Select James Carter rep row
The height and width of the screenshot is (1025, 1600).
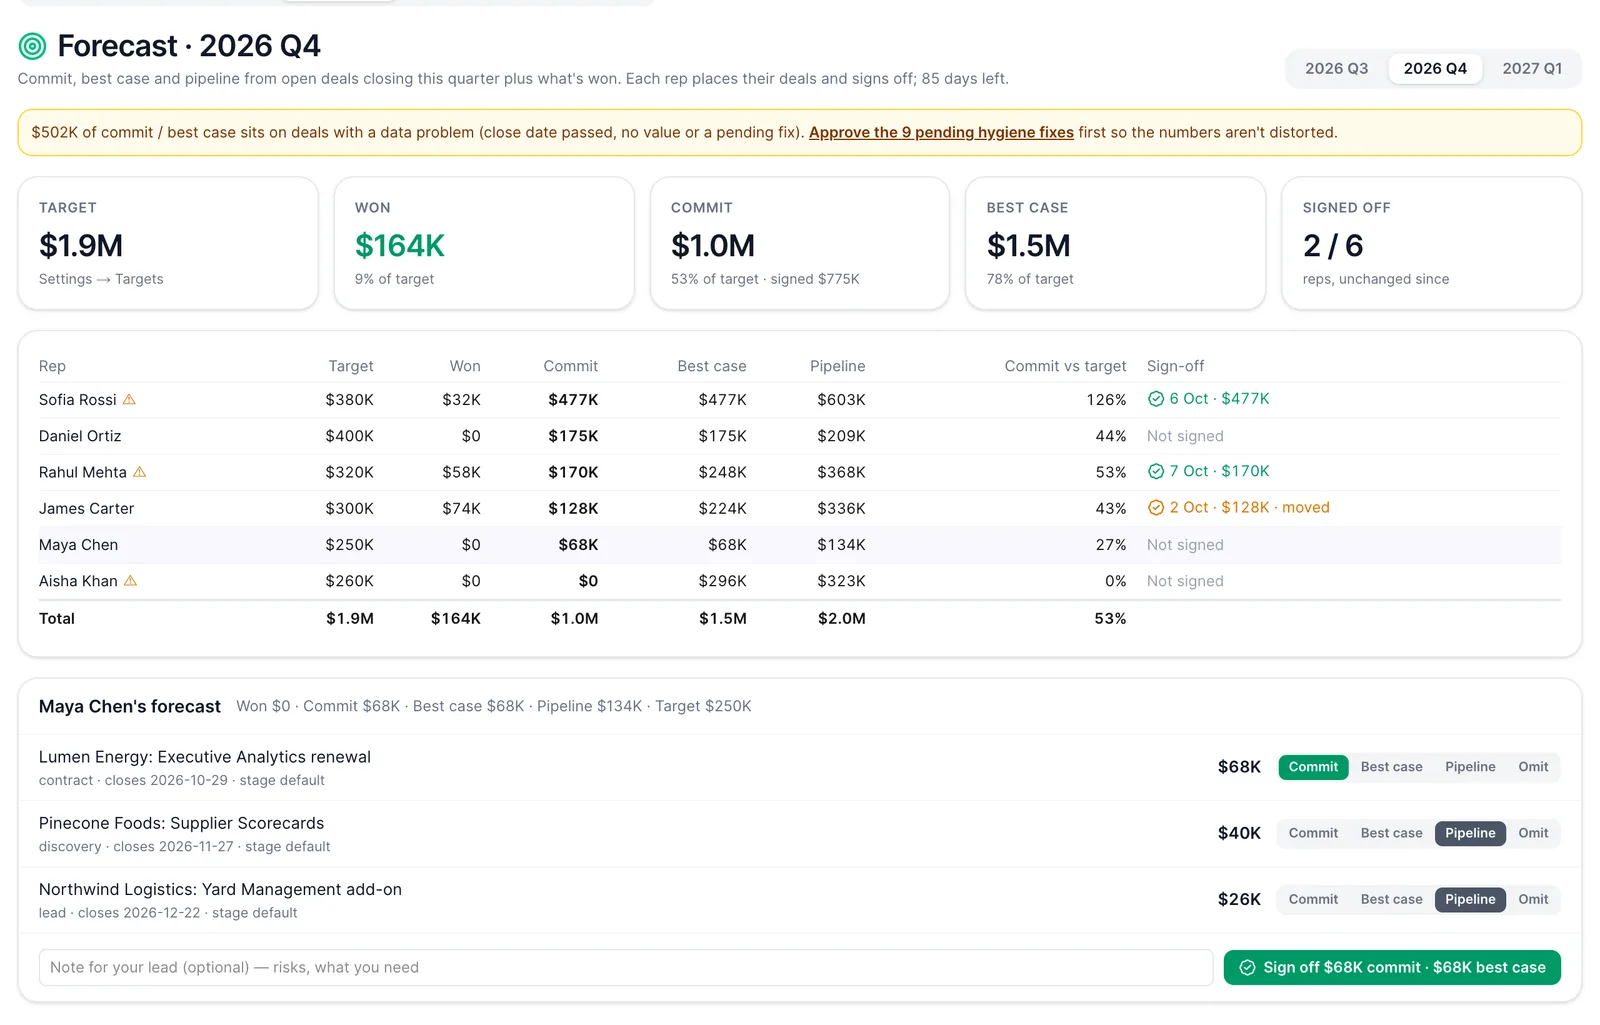pos(800,508)
